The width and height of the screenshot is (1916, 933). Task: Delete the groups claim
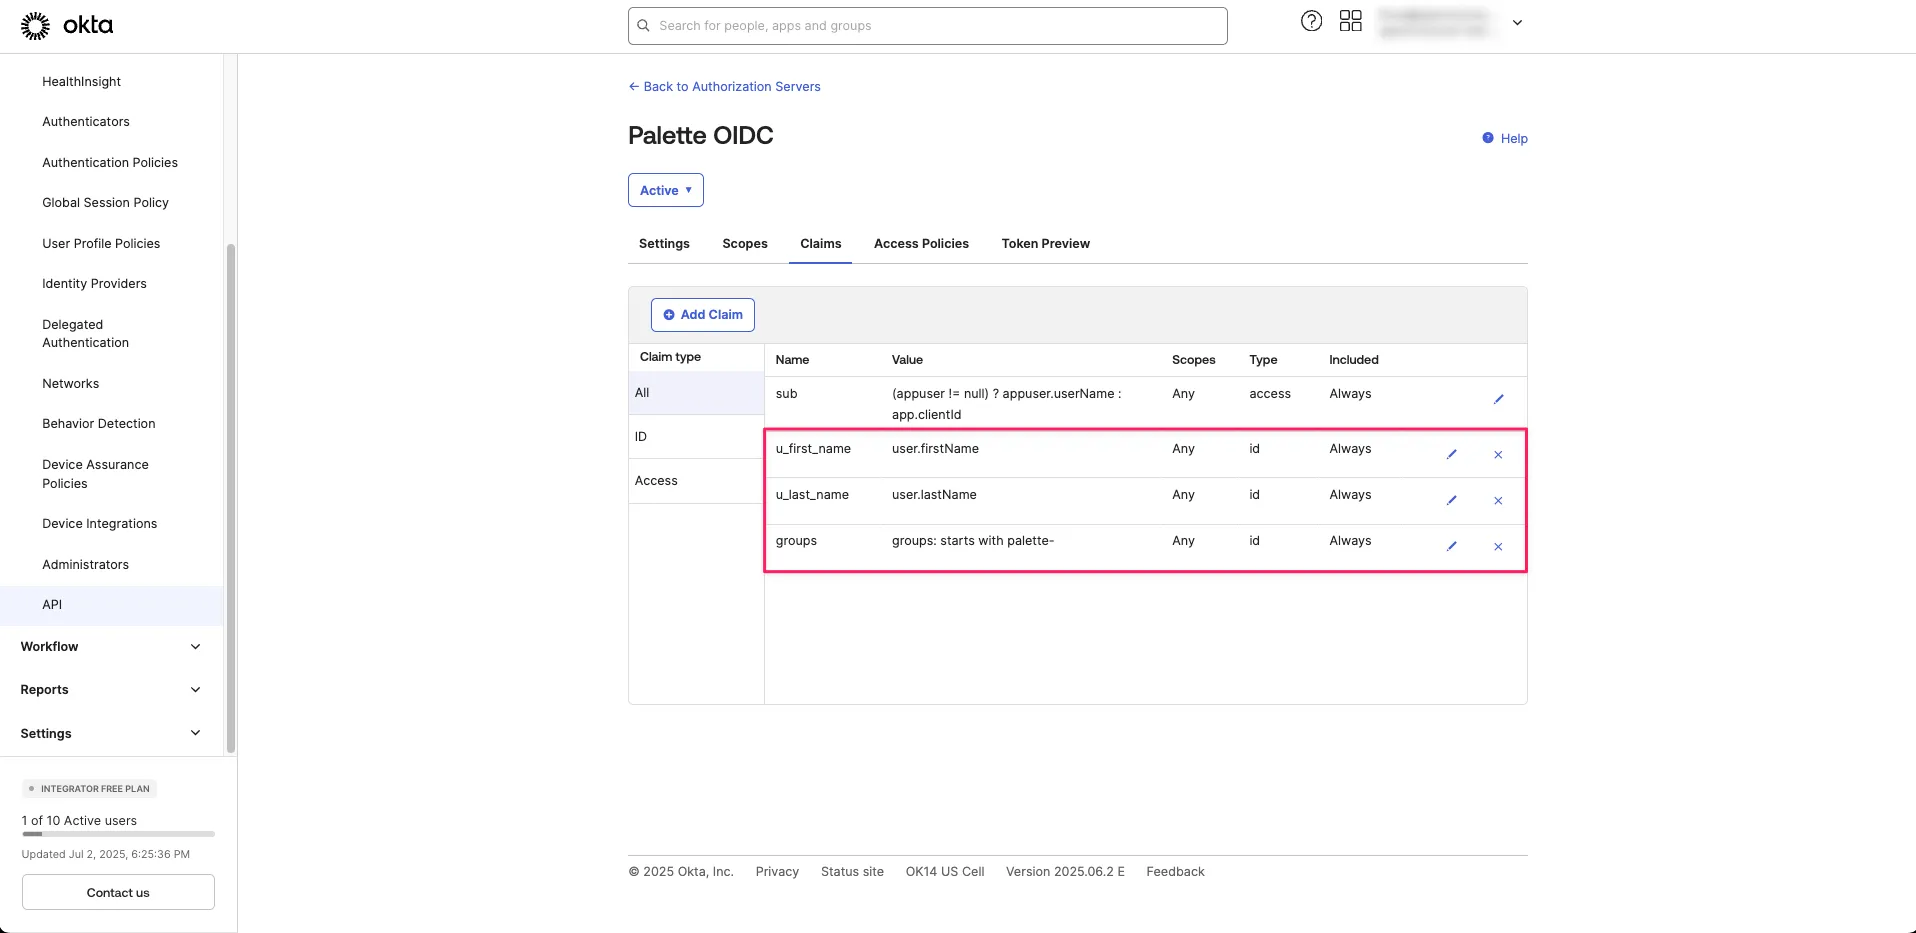click(1498, 546)
